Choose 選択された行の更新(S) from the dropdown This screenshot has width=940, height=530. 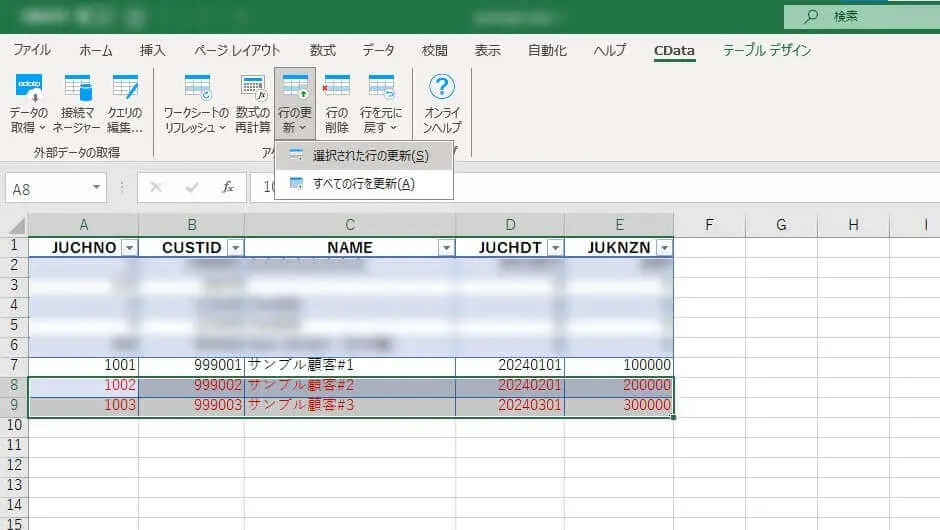[364, 156]
